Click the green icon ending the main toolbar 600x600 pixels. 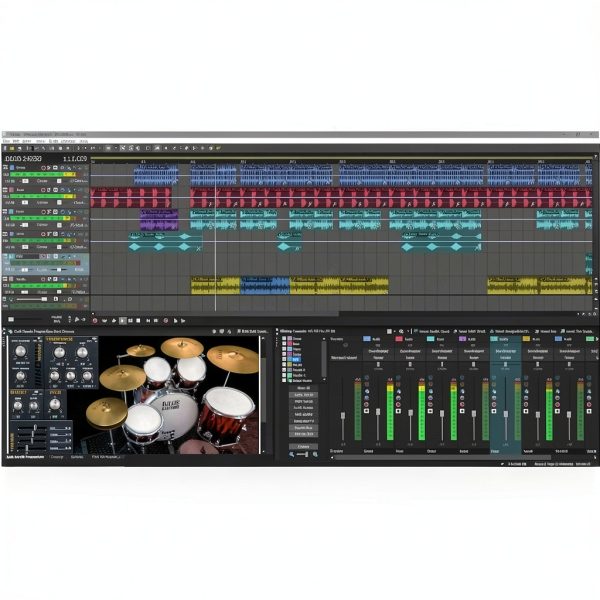218,148
